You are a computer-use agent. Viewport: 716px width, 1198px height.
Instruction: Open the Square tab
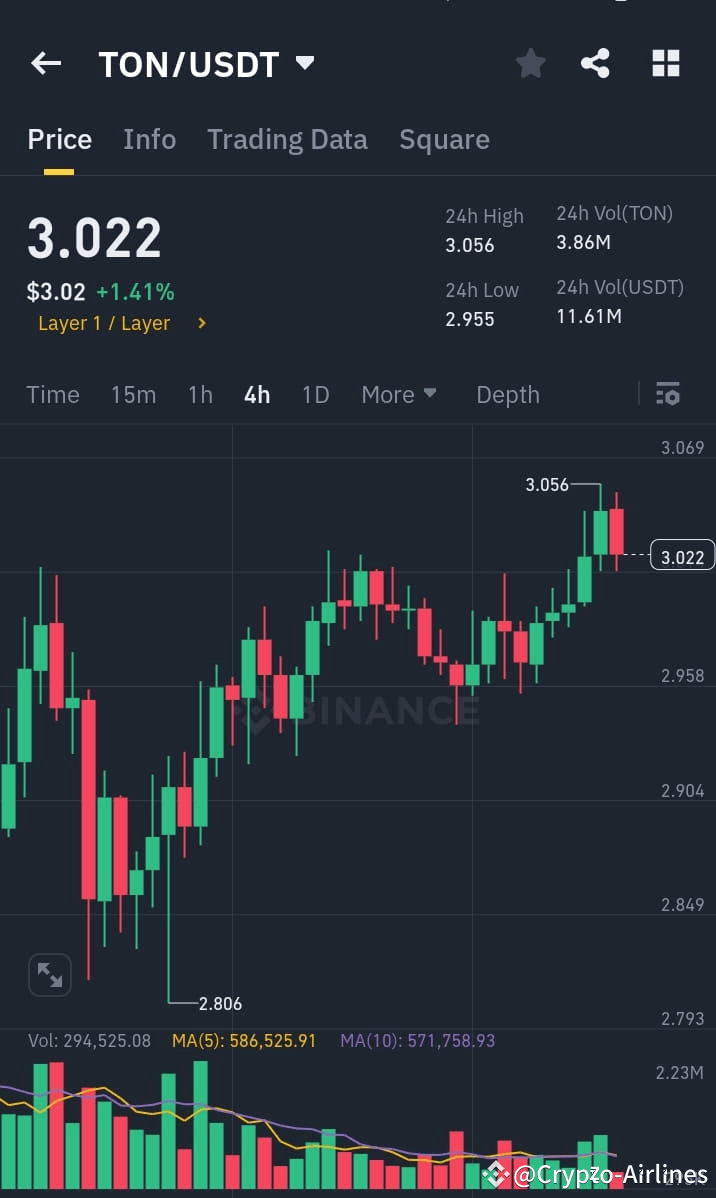pyautogui.click(x=444, y=139)
